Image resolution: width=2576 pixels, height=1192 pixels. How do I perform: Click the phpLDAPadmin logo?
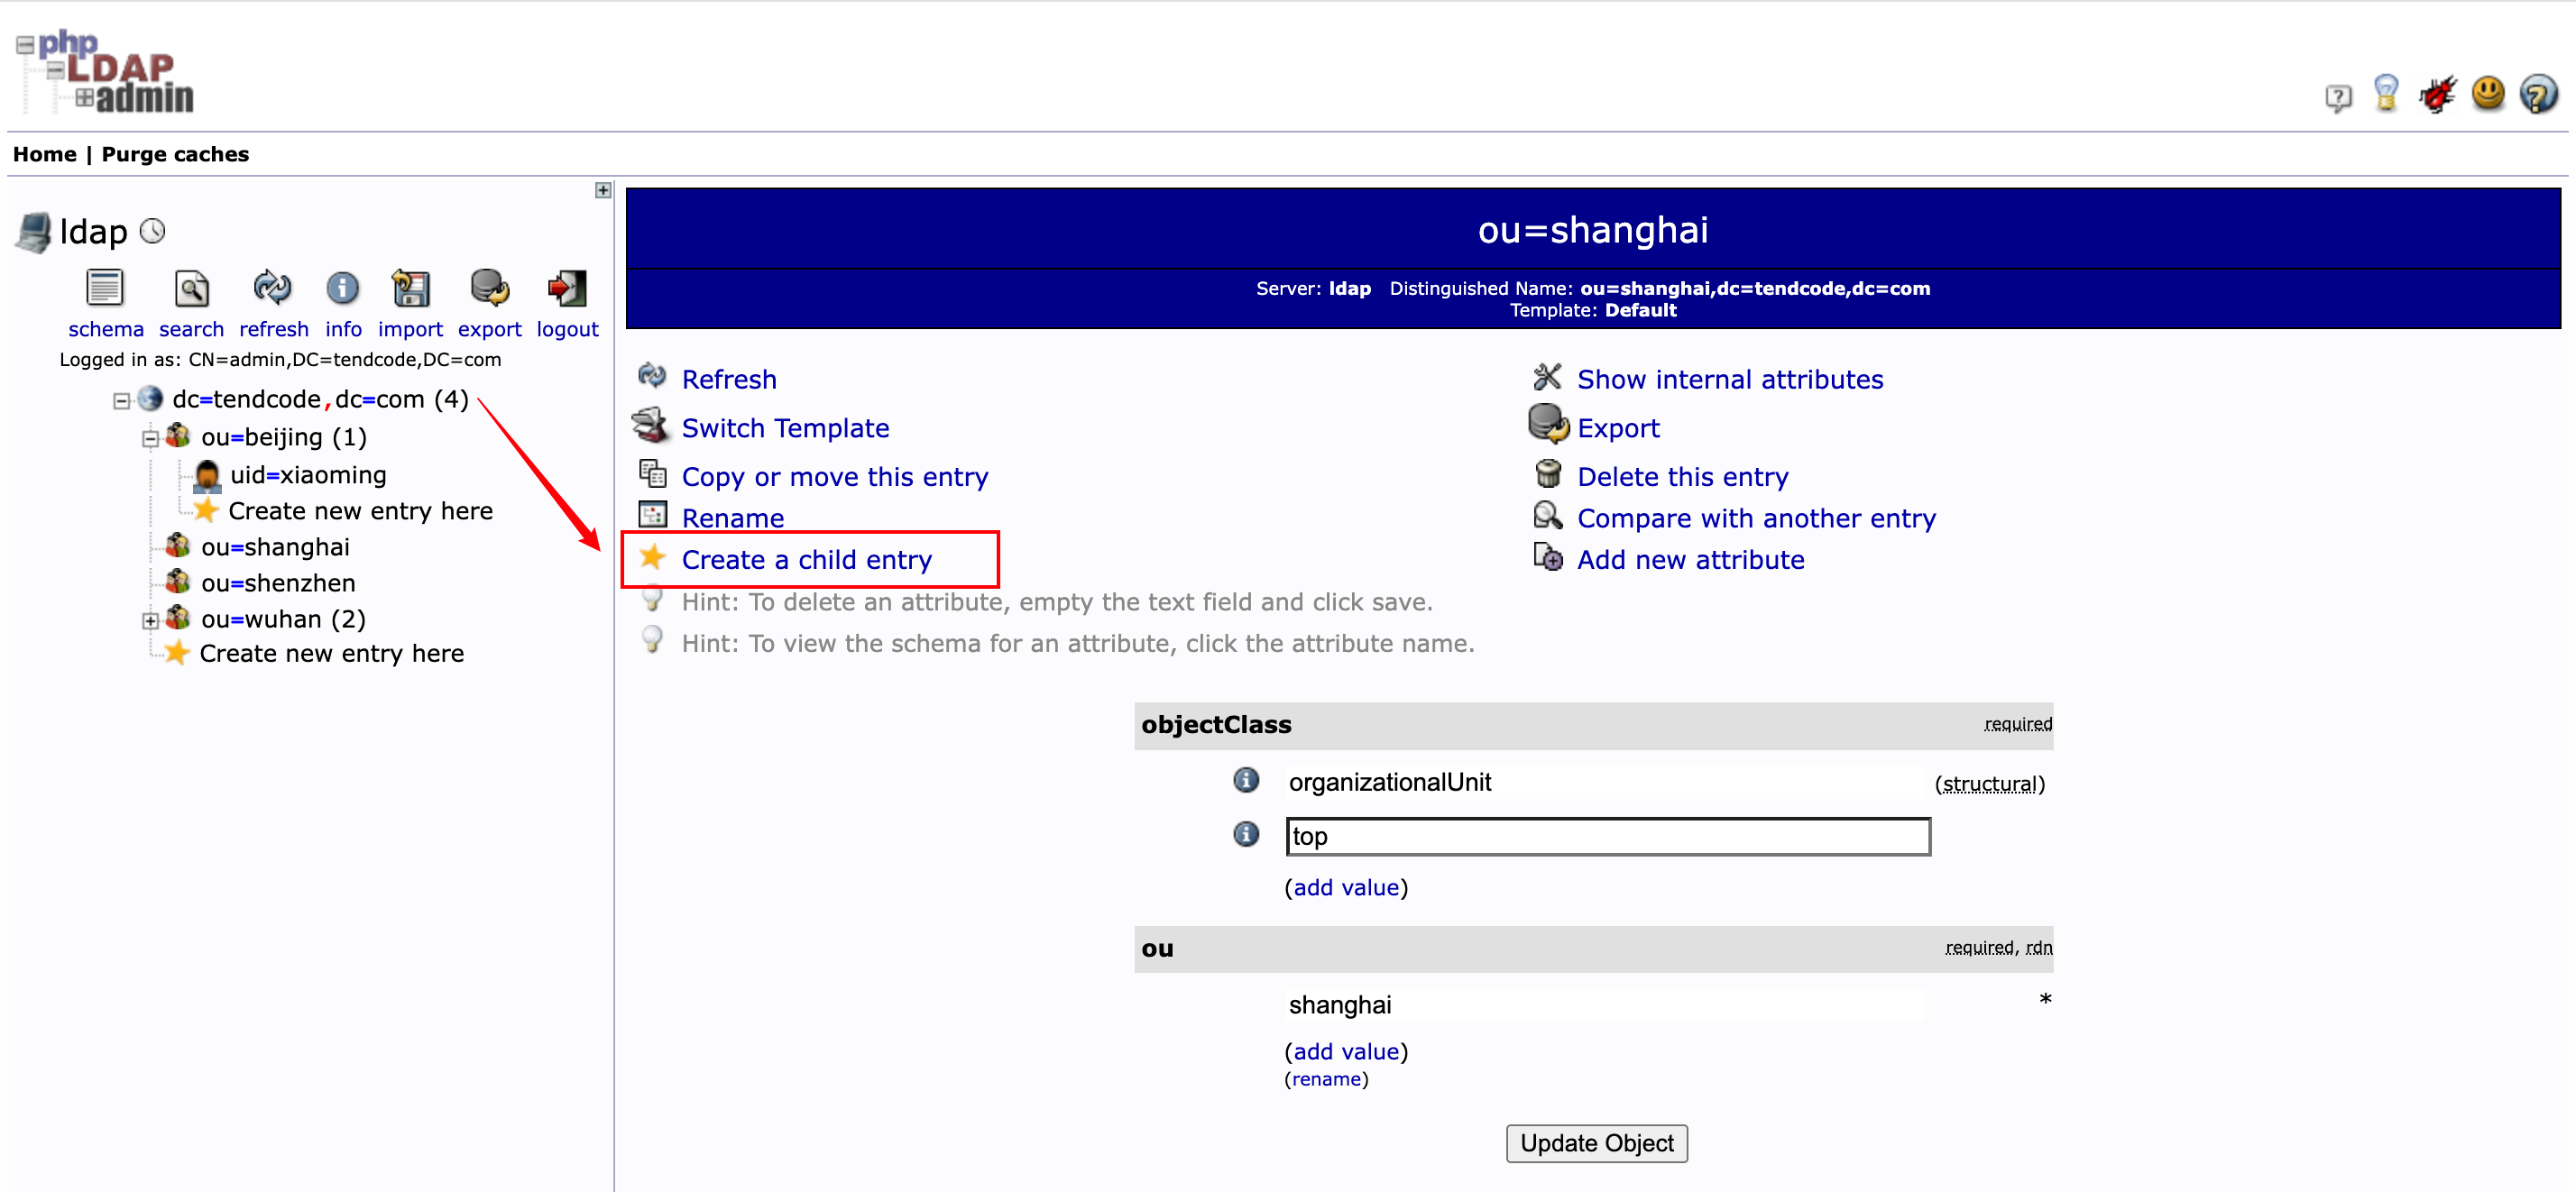[106, 72]
